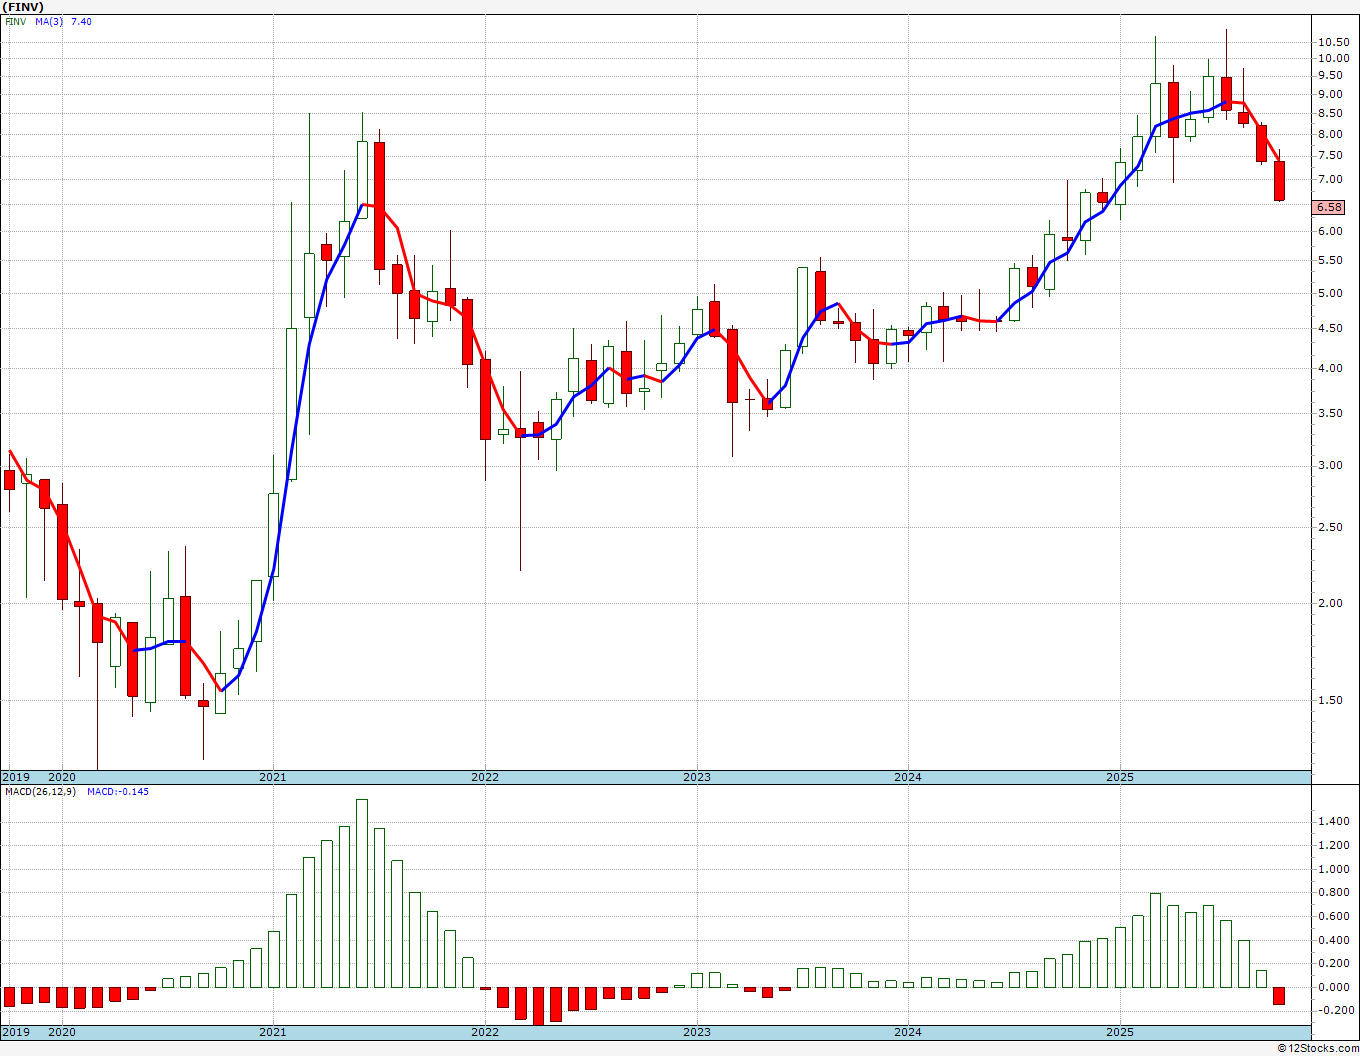
Task: Click the latest red candlestick near 6.58
Action: (x=1279, y=181)
